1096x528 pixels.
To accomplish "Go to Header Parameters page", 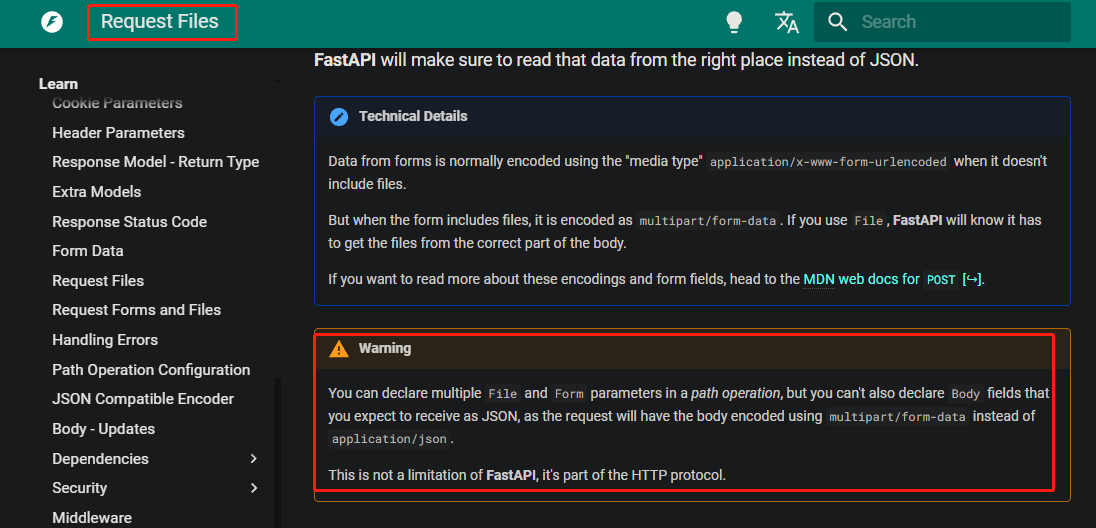I will point(118,132).
